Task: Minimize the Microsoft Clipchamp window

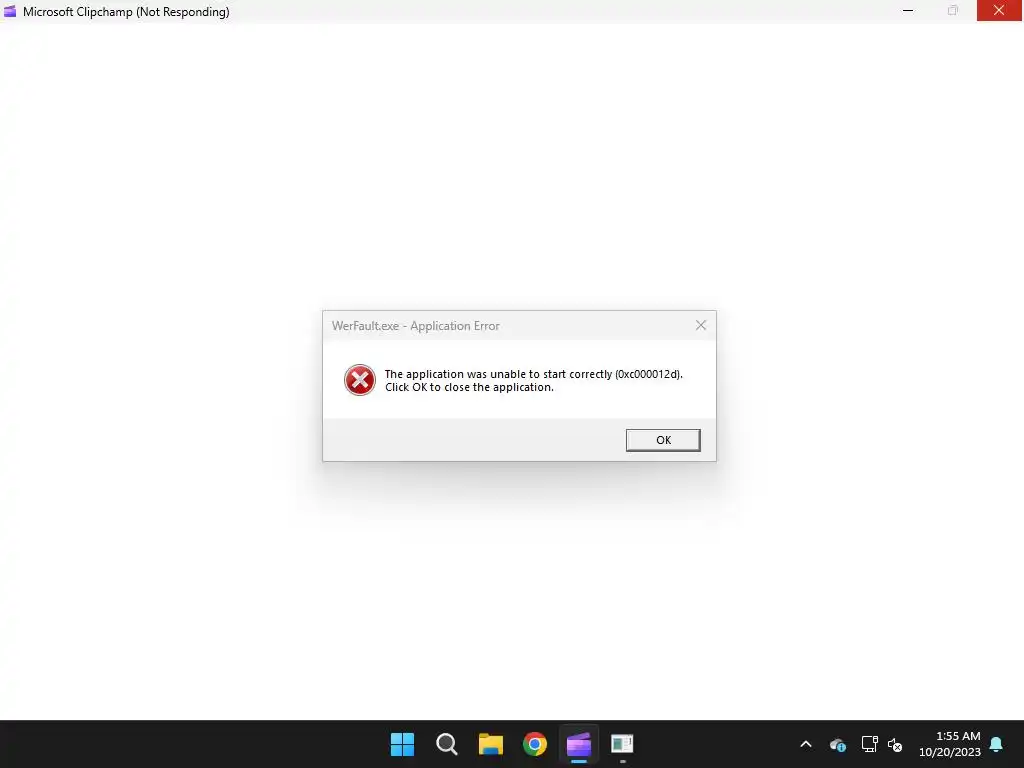Action: (x=908, y=10)
